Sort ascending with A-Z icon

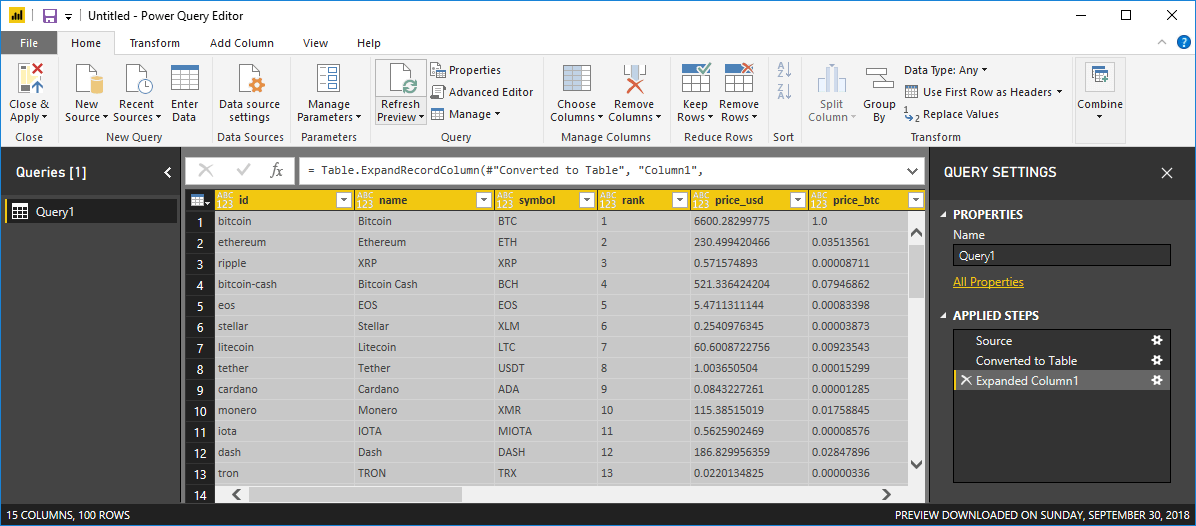tap(784, 70)
